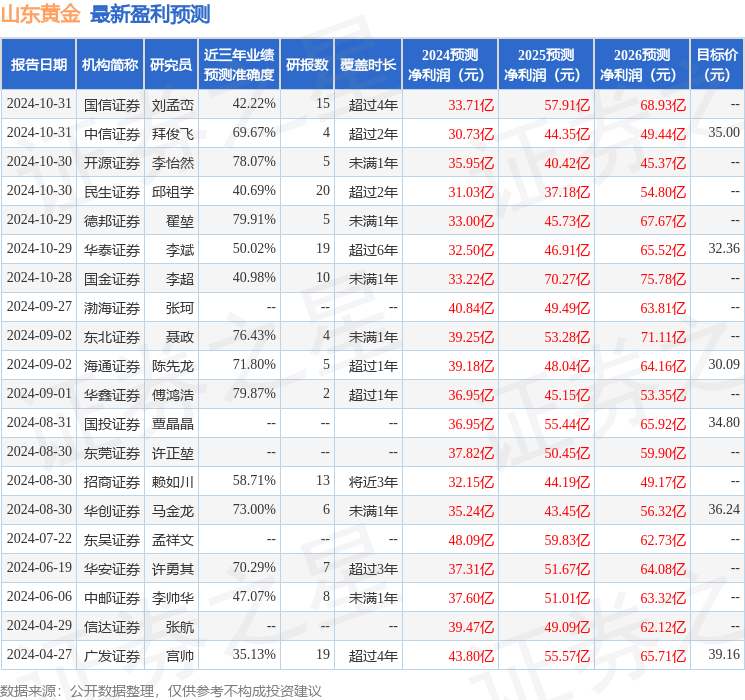Viewport: 745px width, 700px height.
Task: Select the 华泰证券 institution cell
Action: [x=112, y=250]
